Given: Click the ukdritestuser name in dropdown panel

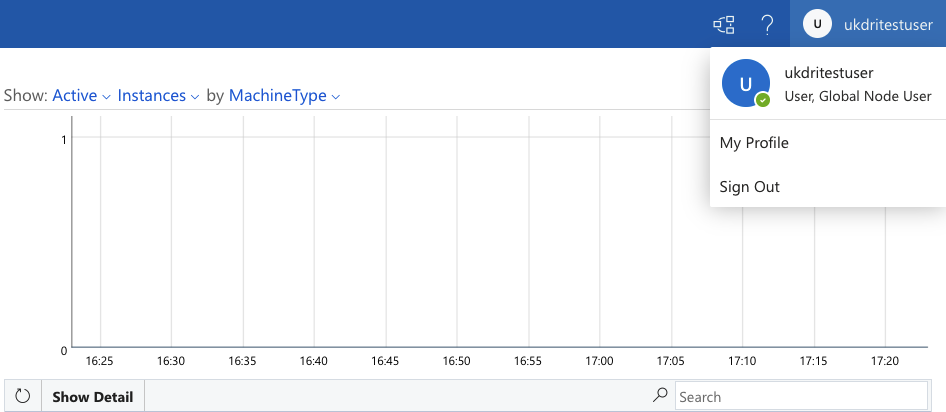Looking at the screenshot, I should [829, 73].
